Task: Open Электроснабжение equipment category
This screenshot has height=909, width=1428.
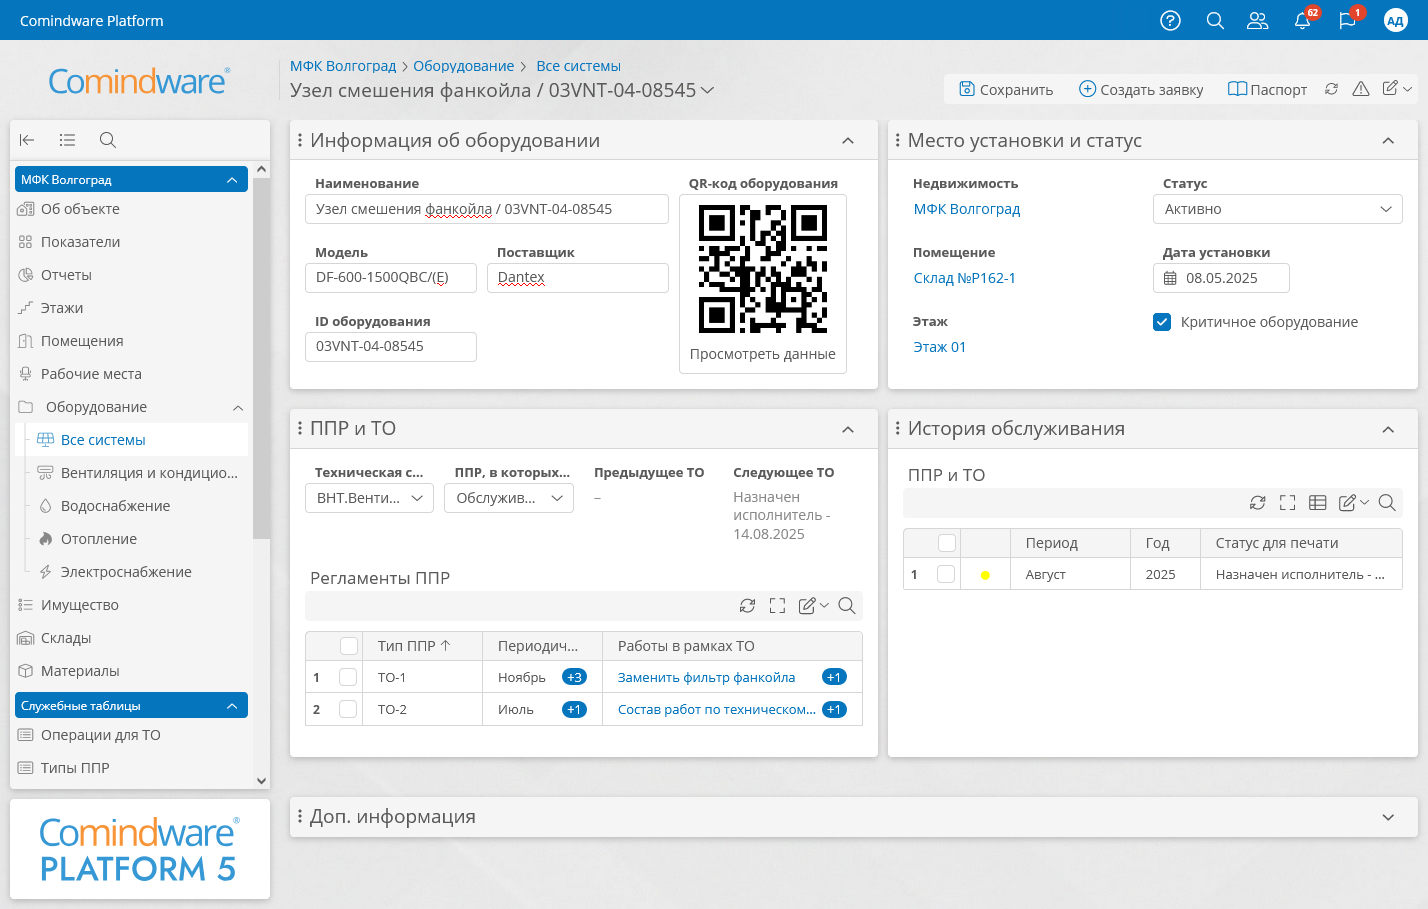Action: click(x=126, y=572)
